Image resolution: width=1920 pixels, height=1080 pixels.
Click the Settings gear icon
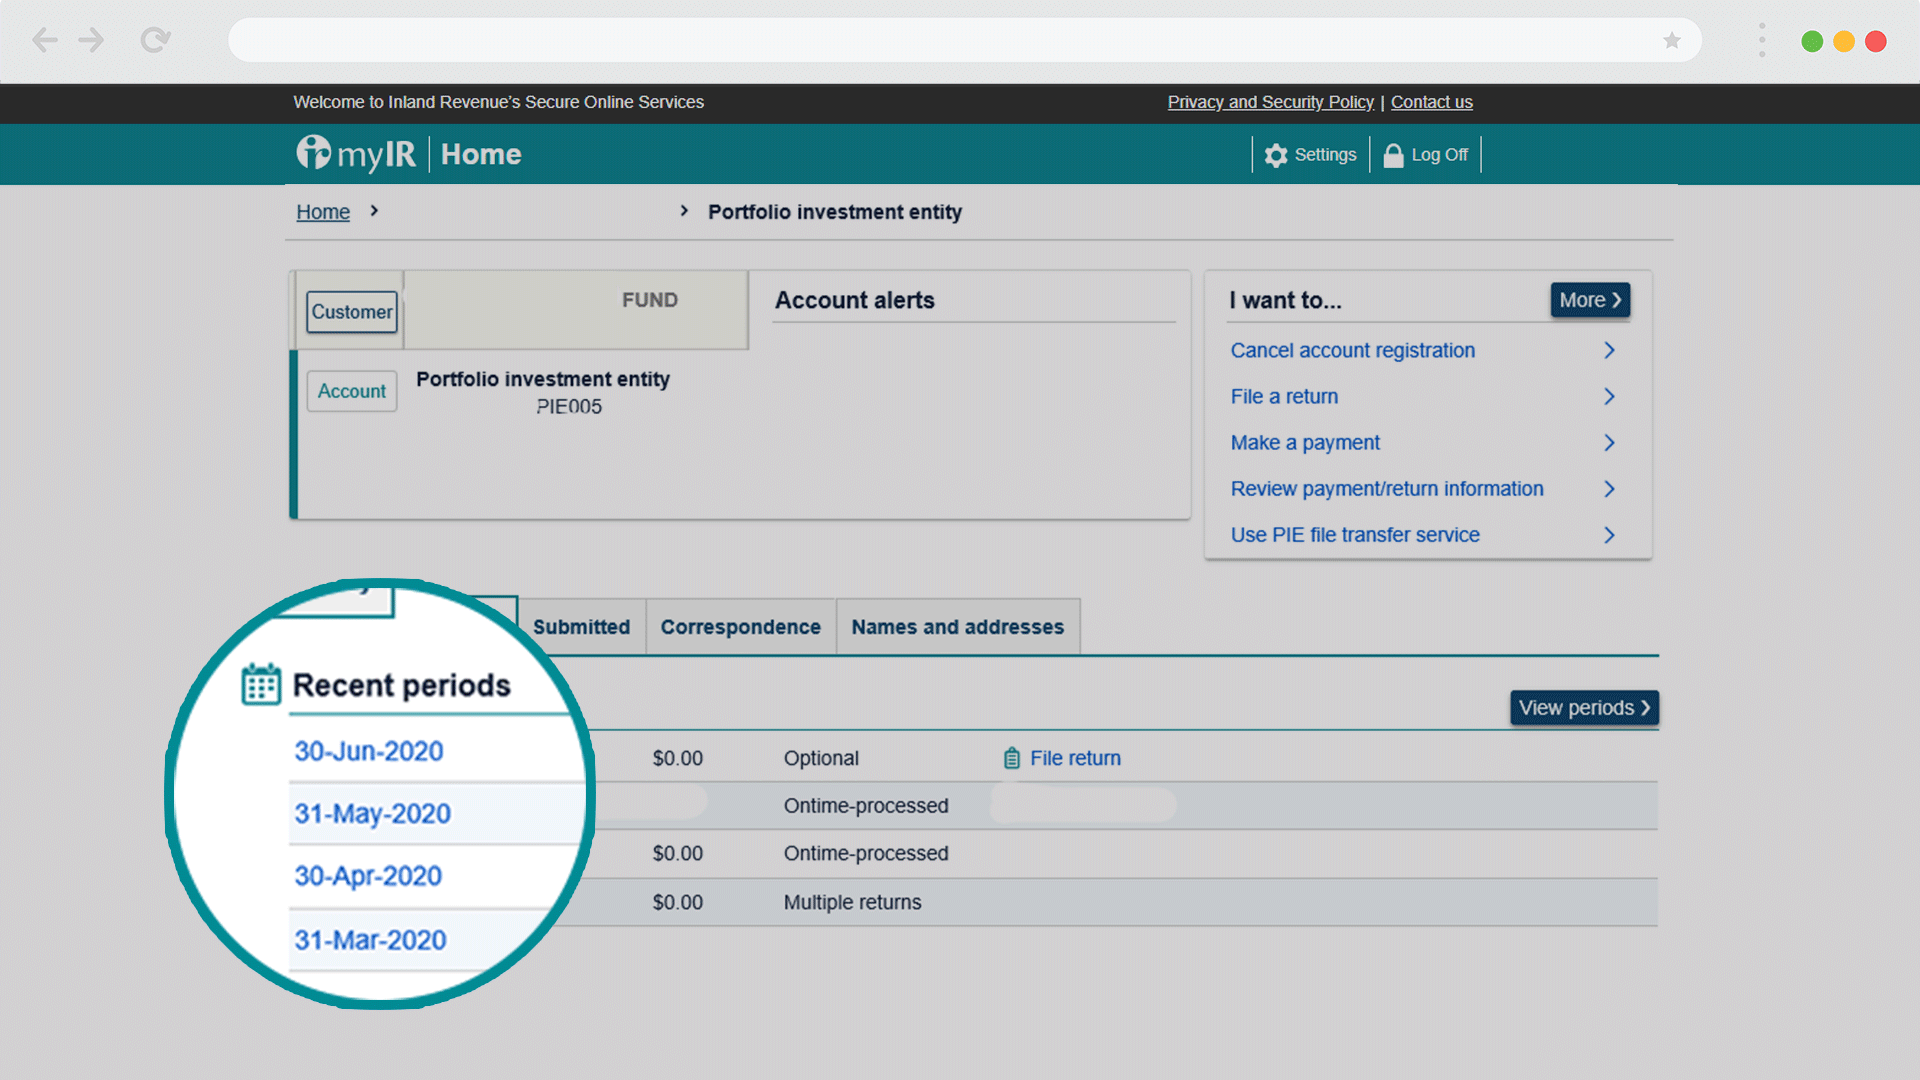1275,155
